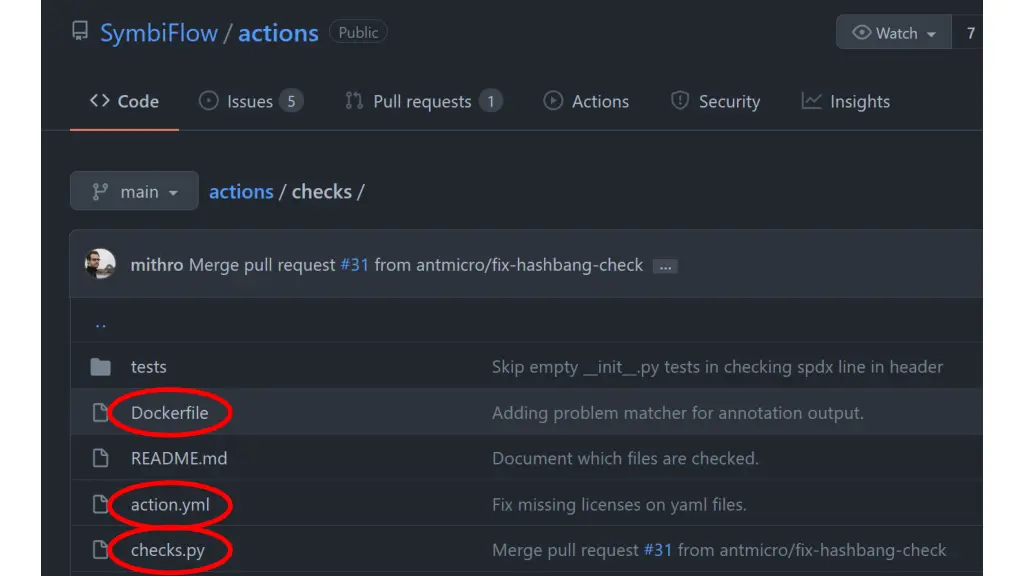Screen dimensions: 1024x576
Task: Go to actions root in breadcrumb path
Action: (241, 191)
